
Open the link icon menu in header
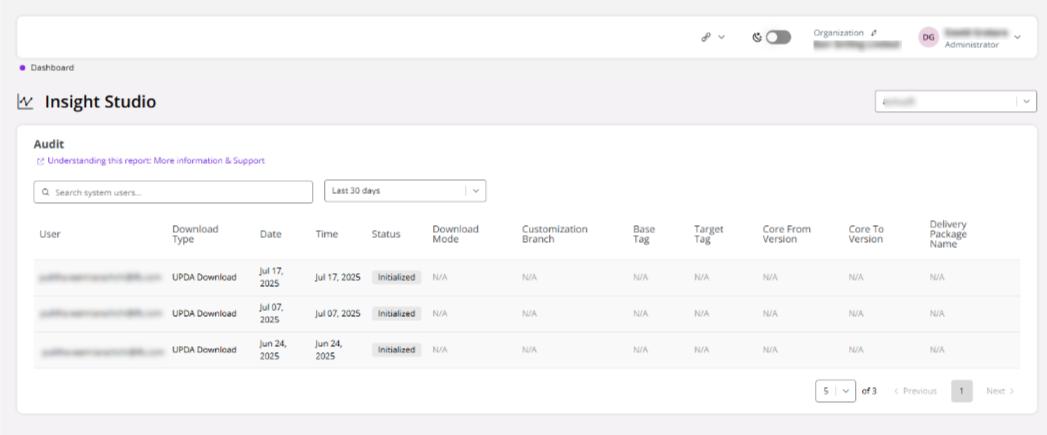pyautogui.click(x=706, y=37)
